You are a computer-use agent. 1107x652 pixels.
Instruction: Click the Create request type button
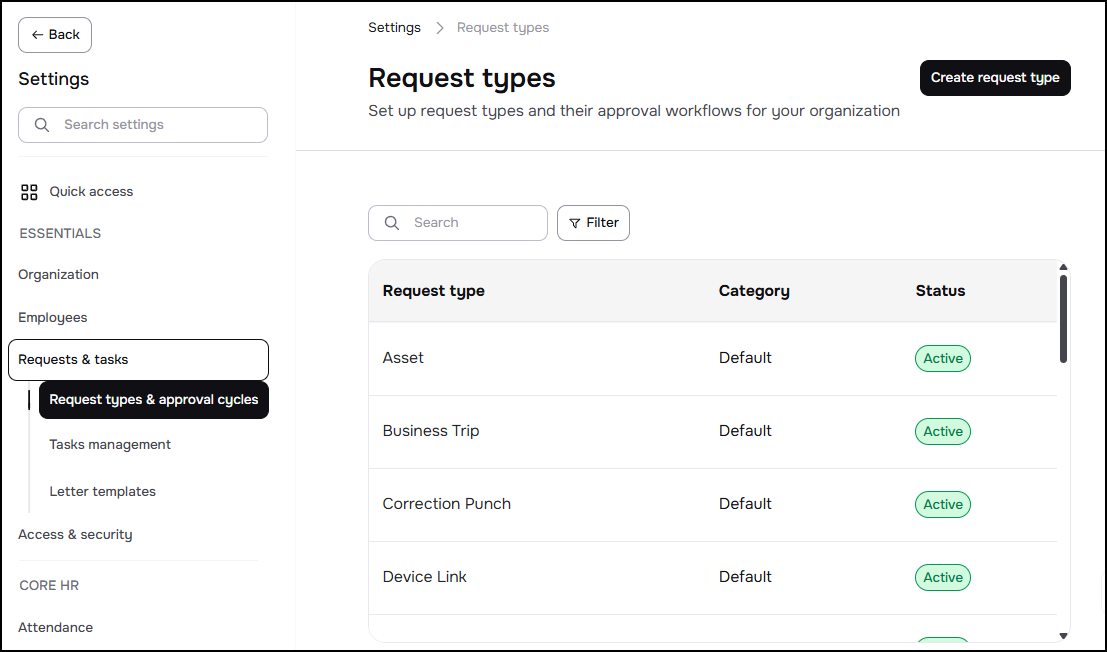[x=995, y=78]
